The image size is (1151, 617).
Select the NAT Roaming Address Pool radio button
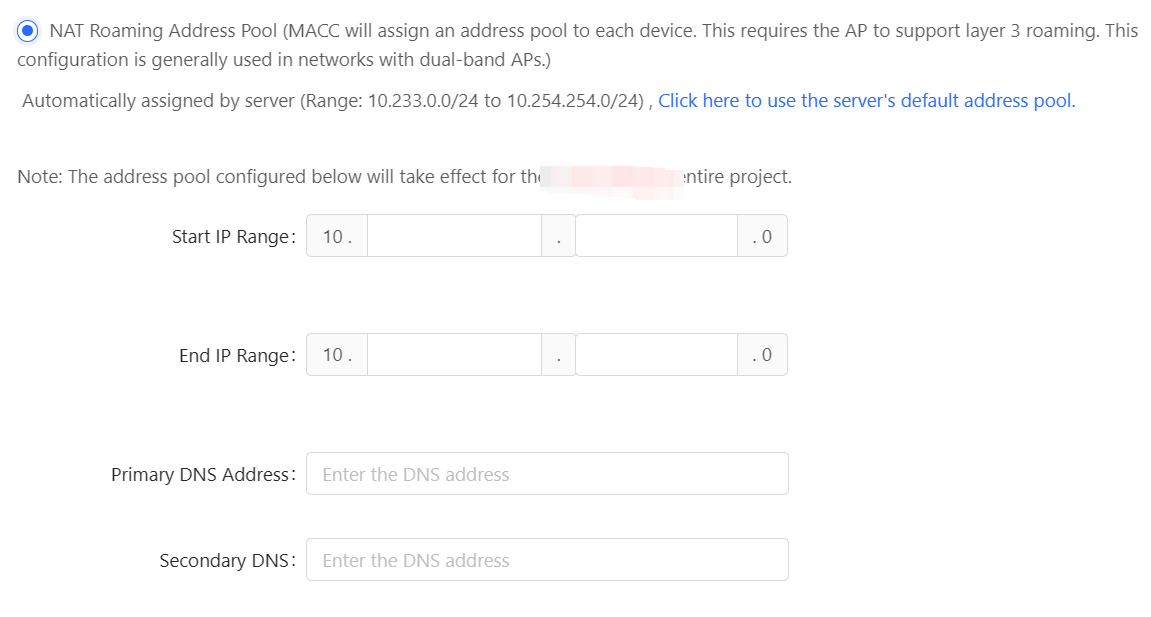coord(28,31)
